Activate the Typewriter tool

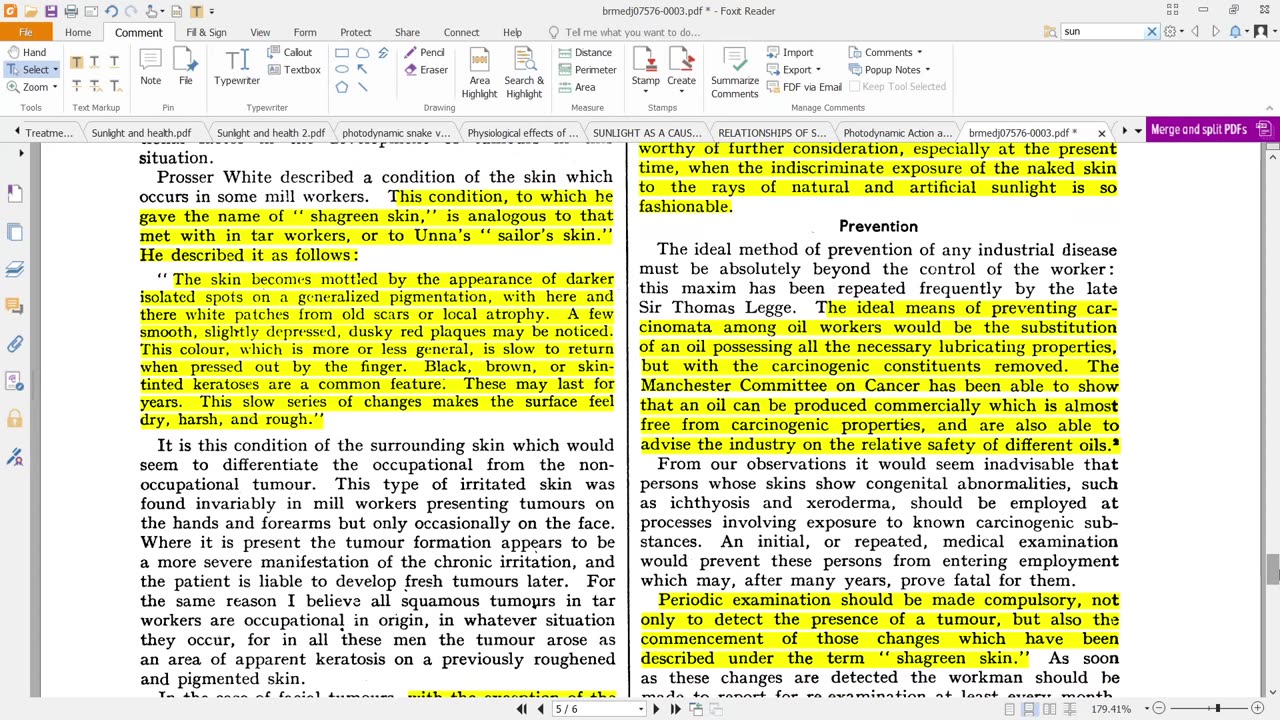pos(237,67)
